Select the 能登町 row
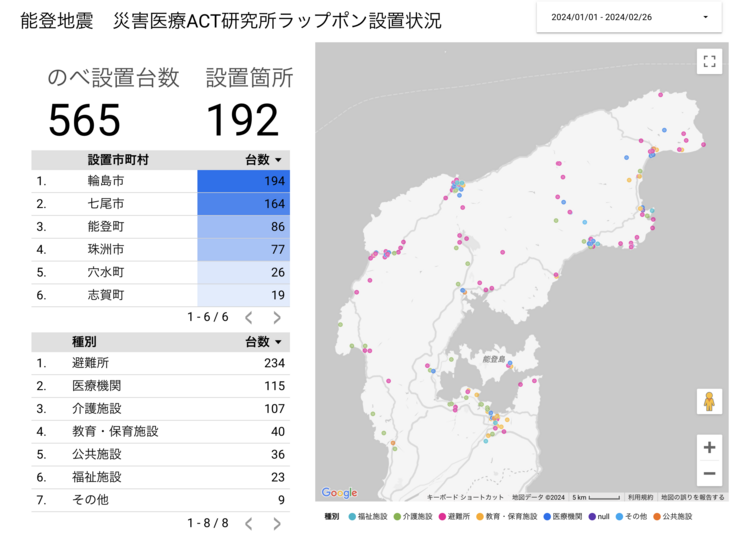 click(x=161, y=227)
